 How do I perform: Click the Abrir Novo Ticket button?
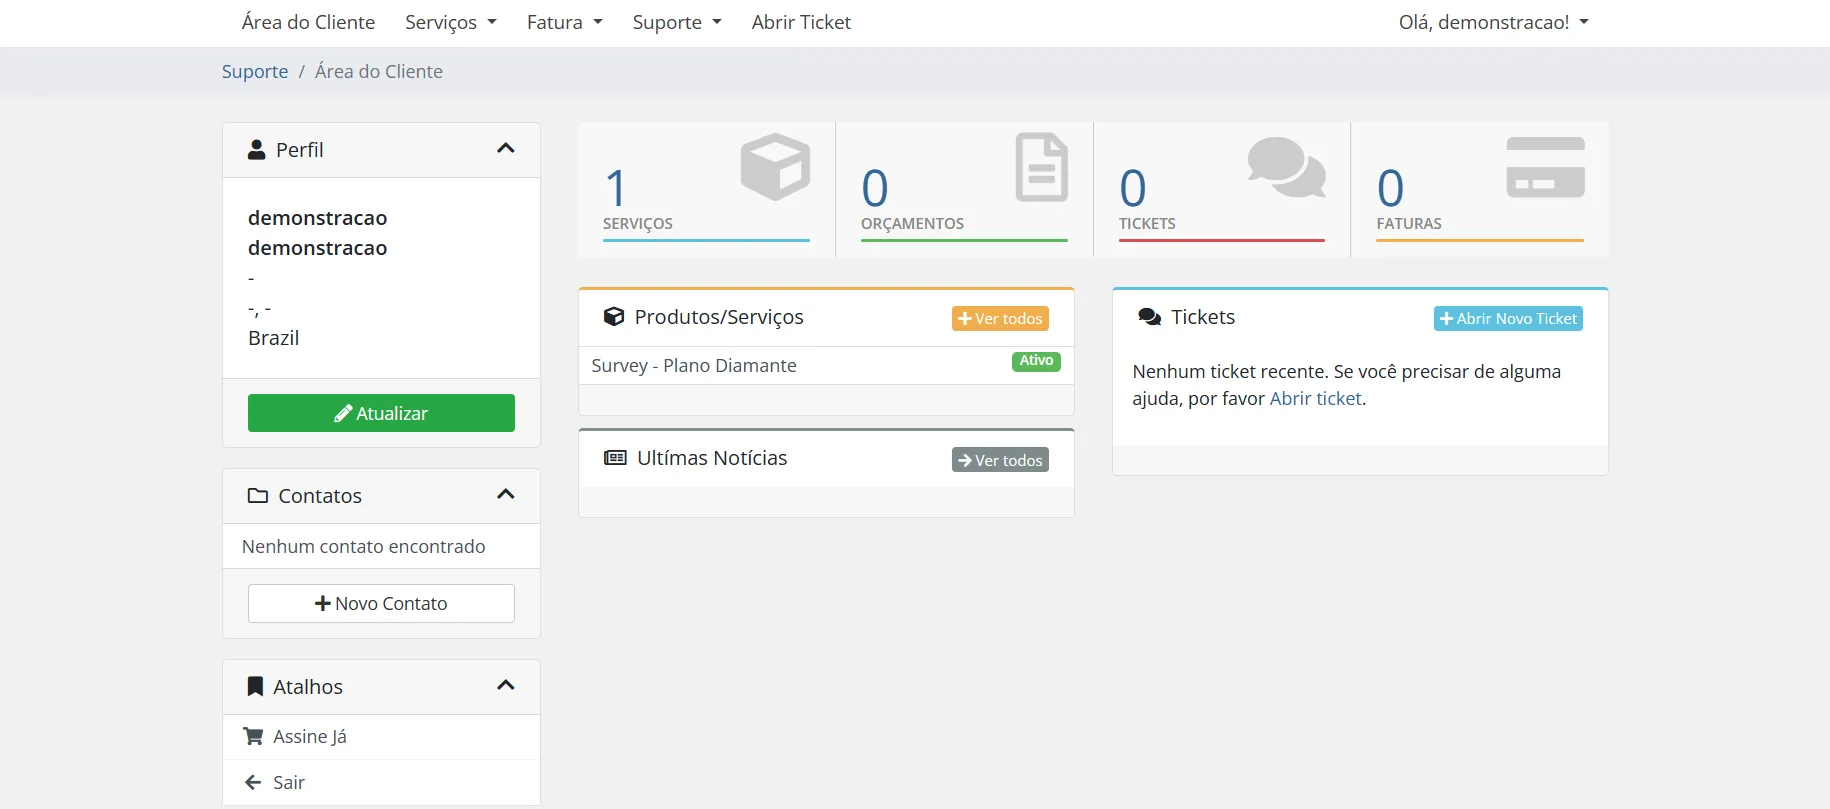pos(1508,318)
